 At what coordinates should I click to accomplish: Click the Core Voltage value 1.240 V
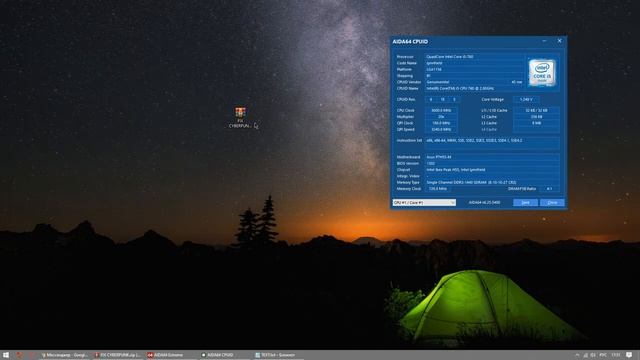tap(526, 99)
